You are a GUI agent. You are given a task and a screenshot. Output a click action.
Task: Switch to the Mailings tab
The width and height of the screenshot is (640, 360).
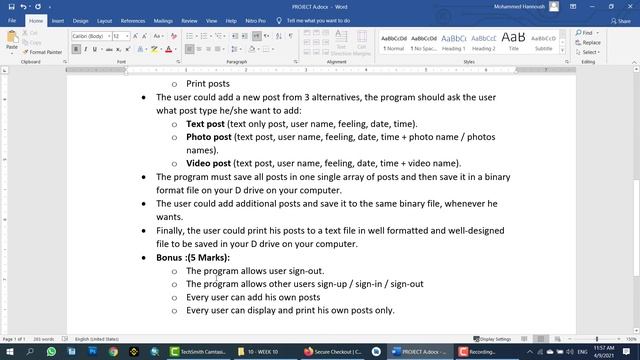[x=163, y=21]
